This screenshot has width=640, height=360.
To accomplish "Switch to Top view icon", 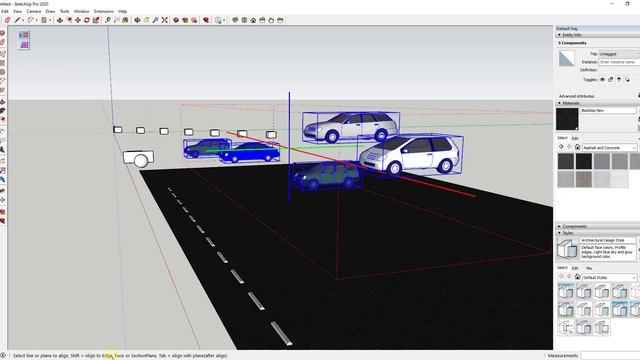I will tap(244, 20).
